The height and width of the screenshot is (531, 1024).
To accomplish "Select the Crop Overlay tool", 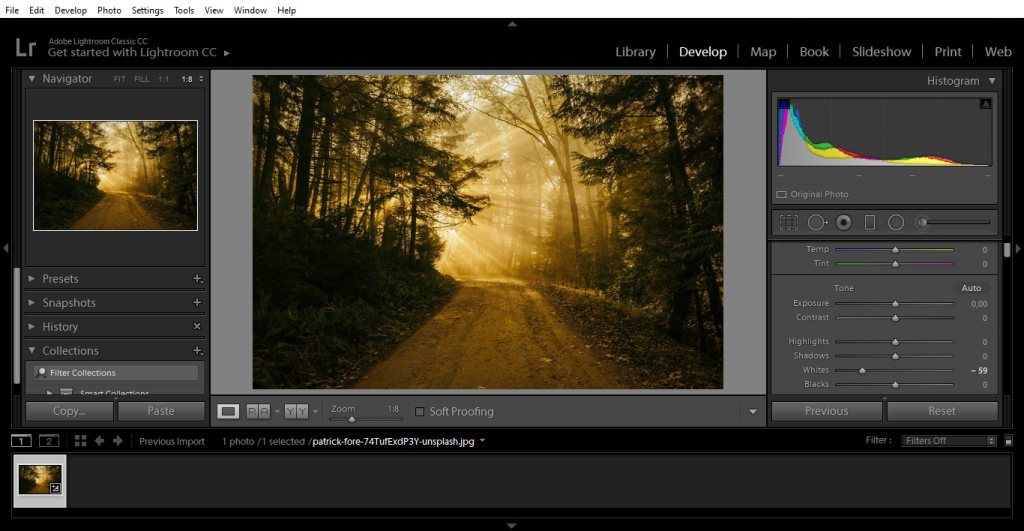I will 788,222.
